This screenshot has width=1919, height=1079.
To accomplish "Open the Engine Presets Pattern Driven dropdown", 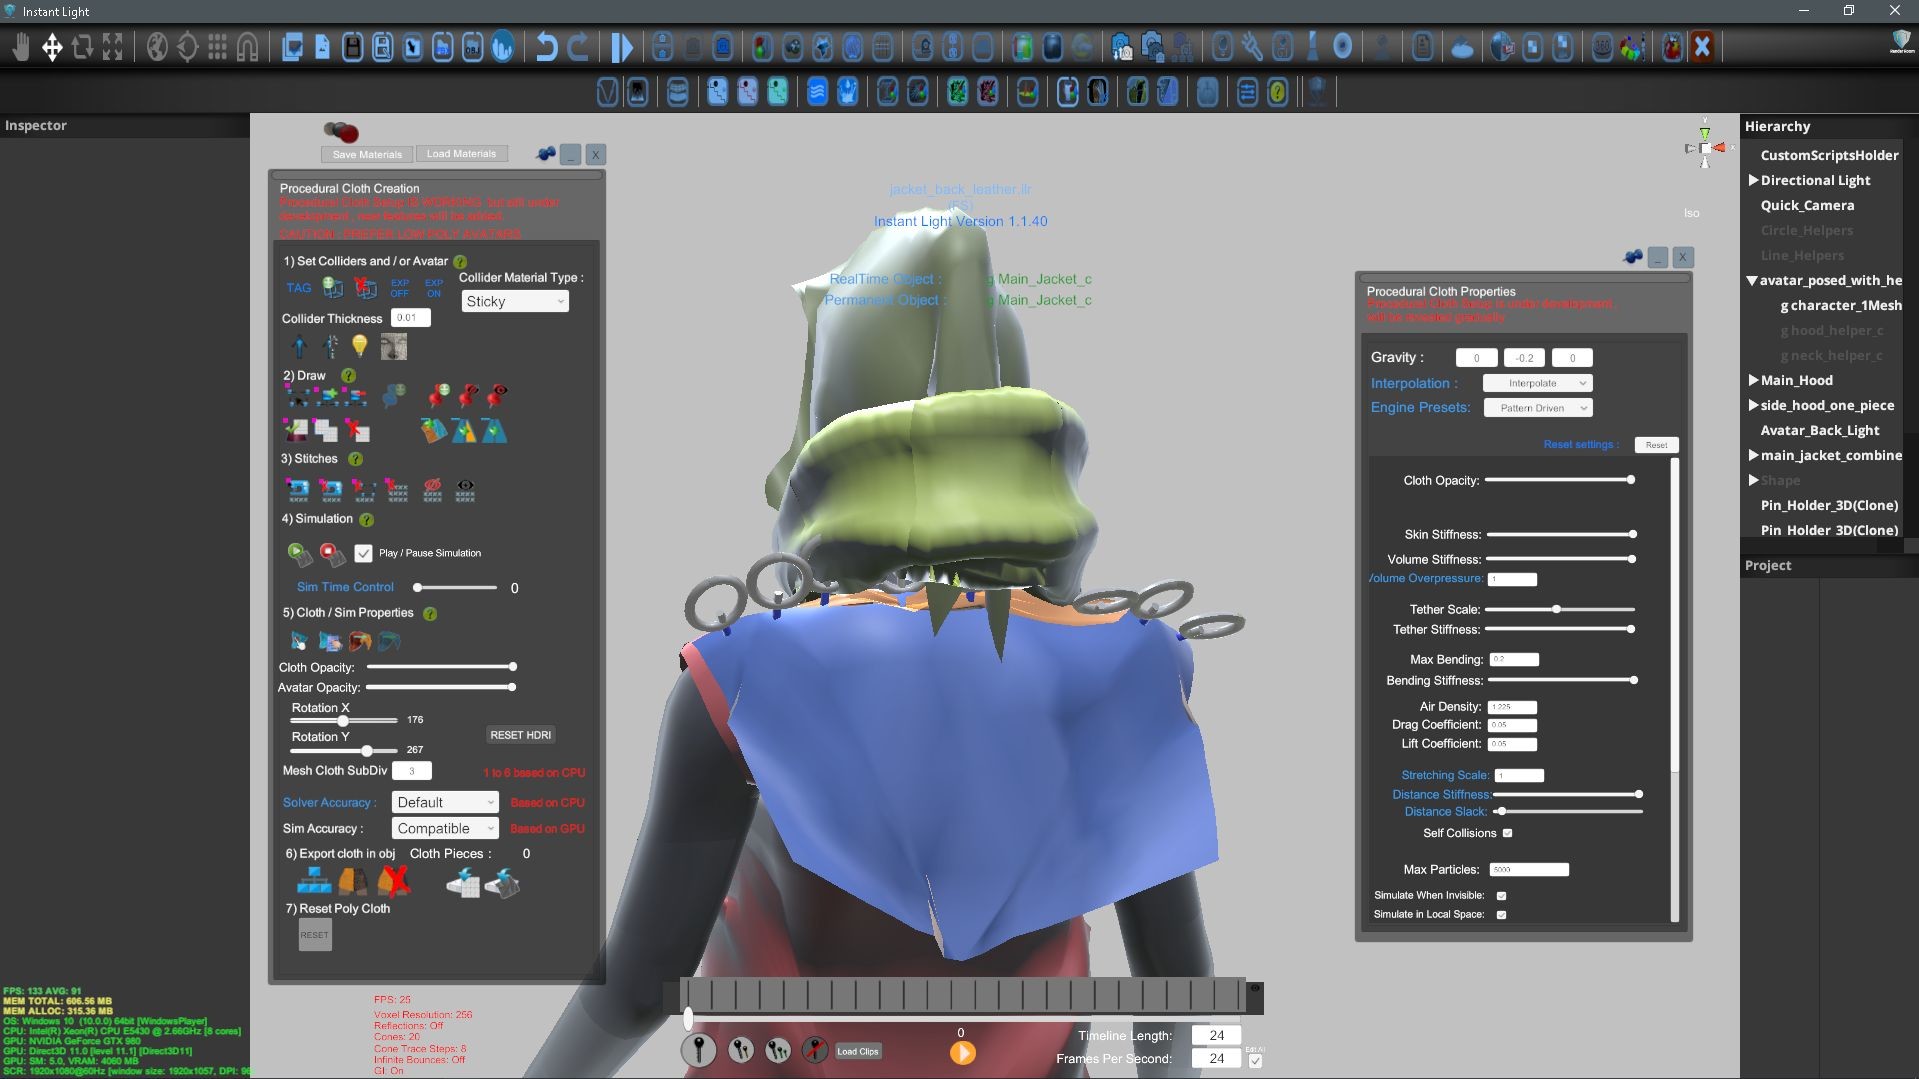I will [x=1537, y=407].
